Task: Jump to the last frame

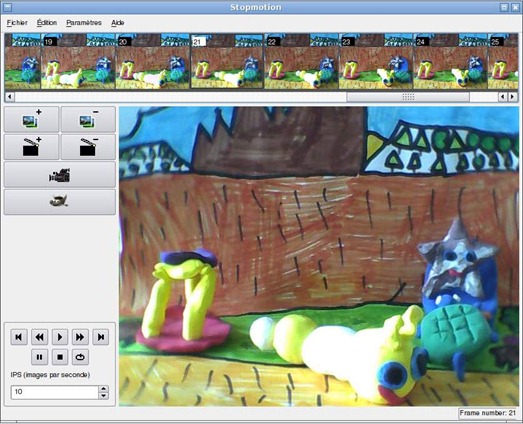Action: [x=101, y=337]
